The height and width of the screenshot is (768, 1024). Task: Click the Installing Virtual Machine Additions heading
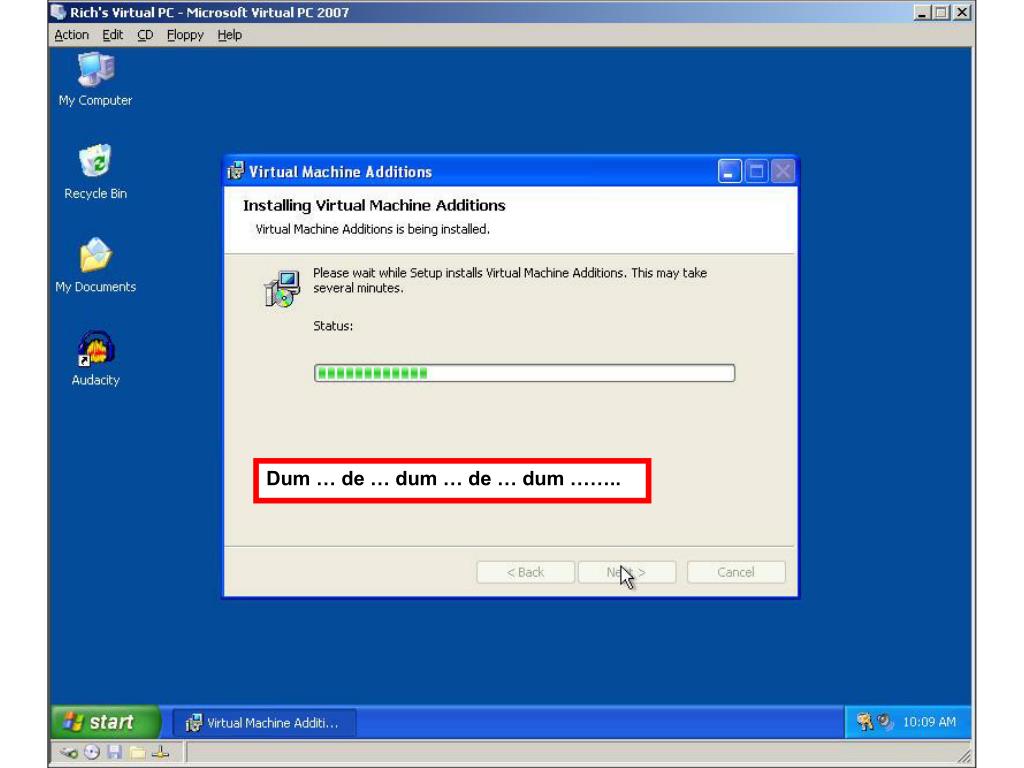coord(374,205)
